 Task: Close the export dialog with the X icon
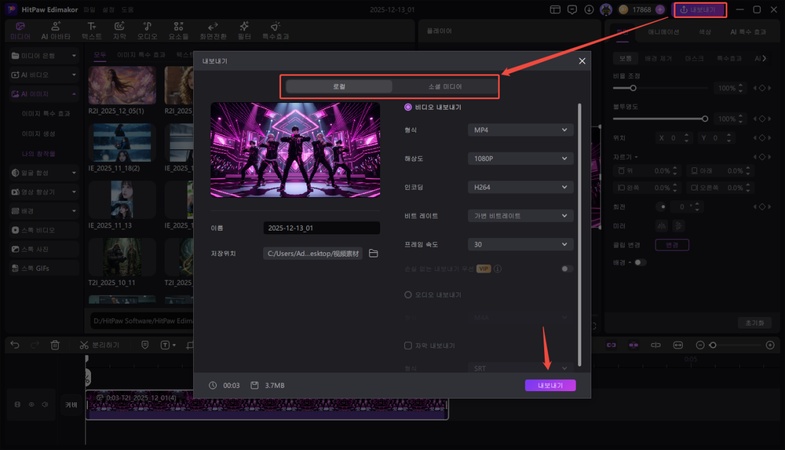[582, 61]
